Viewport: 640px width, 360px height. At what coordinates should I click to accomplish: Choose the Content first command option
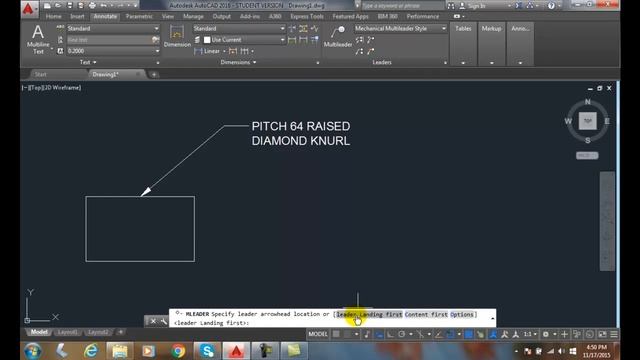tap(426, 314)
